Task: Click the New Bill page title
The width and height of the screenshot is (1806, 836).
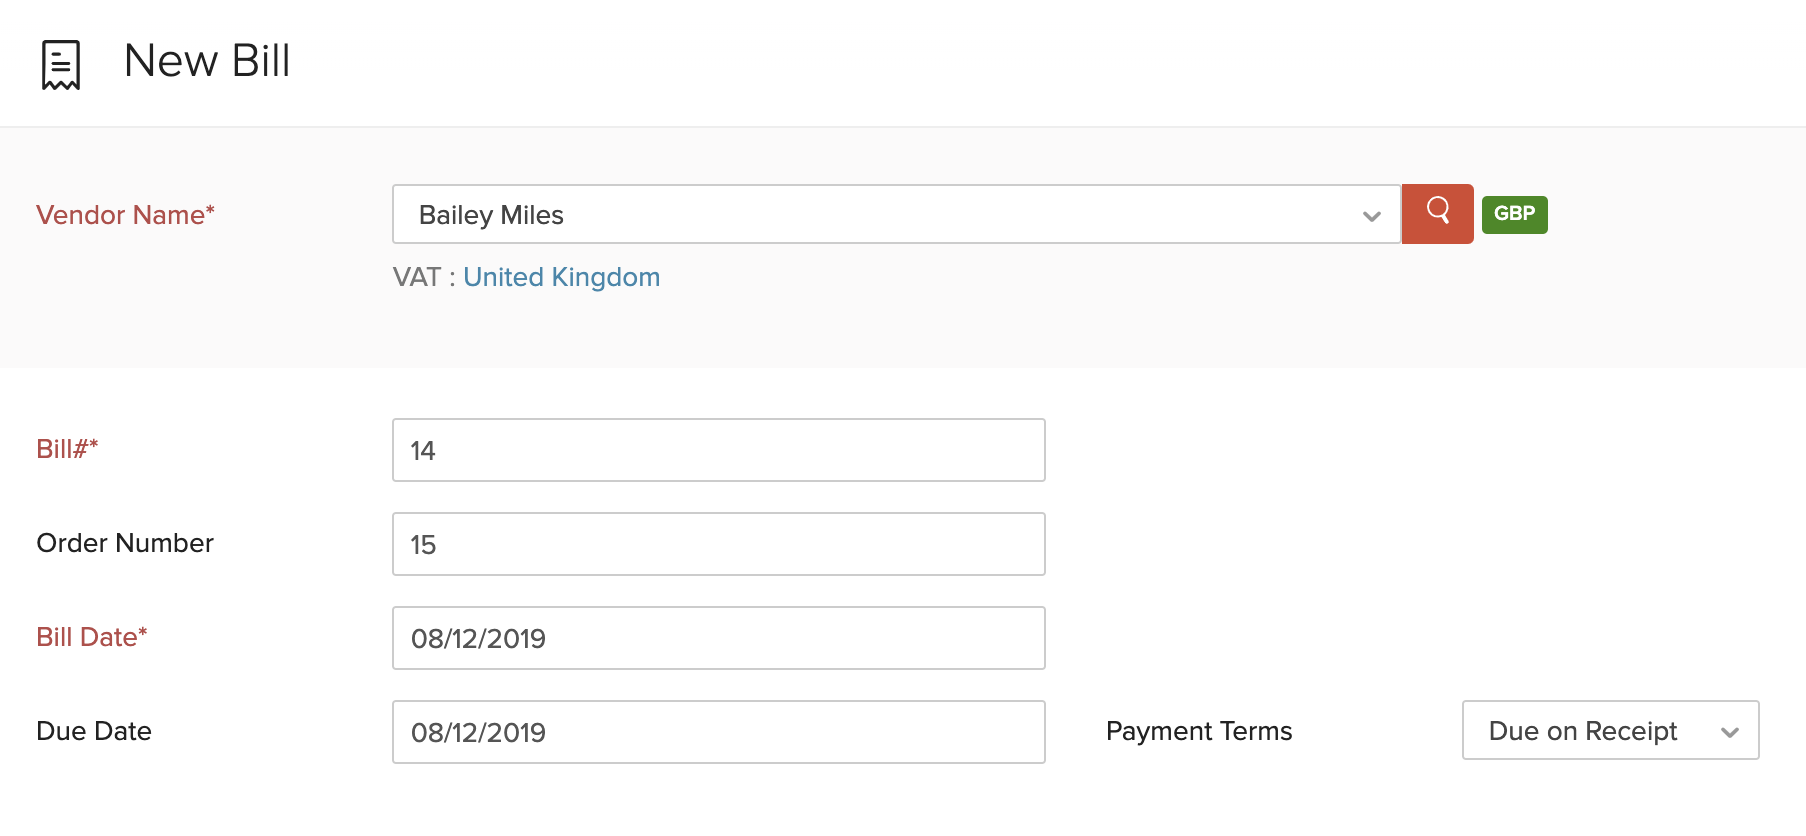Action: [207, 61]
